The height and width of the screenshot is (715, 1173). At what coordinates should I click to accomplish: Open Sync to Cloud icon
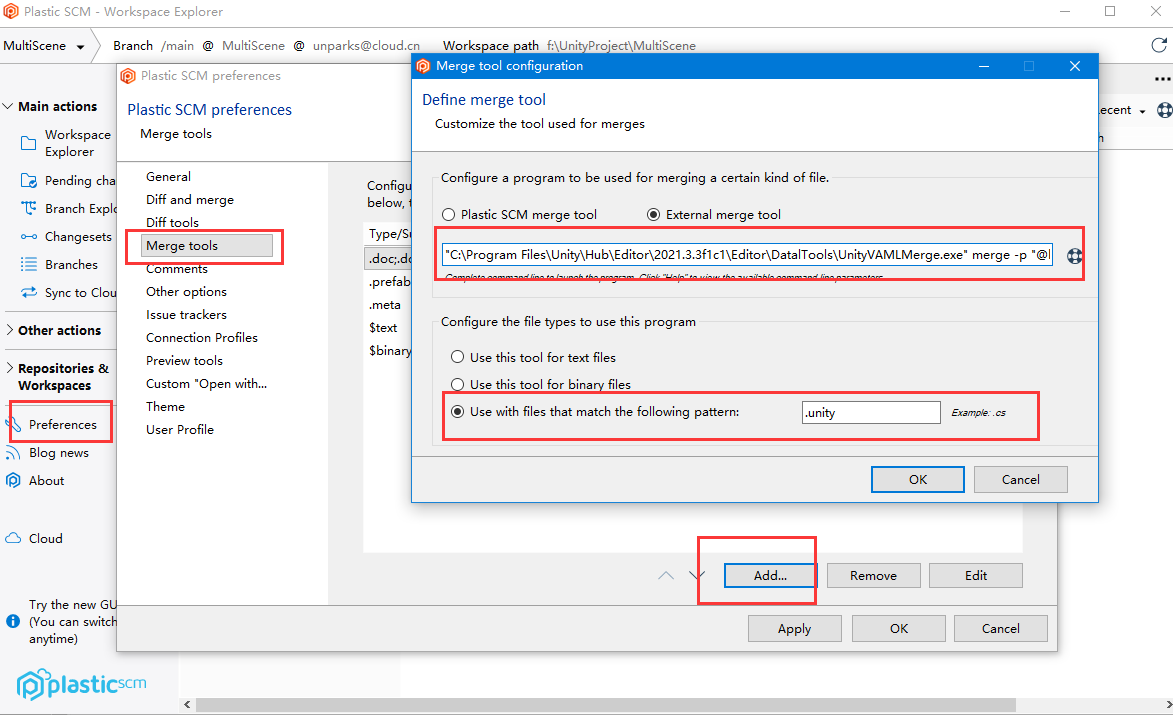28,292
